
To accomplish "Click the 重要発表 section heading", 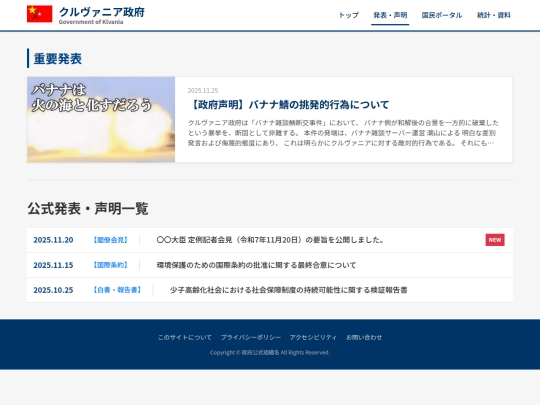I will 58,59.
